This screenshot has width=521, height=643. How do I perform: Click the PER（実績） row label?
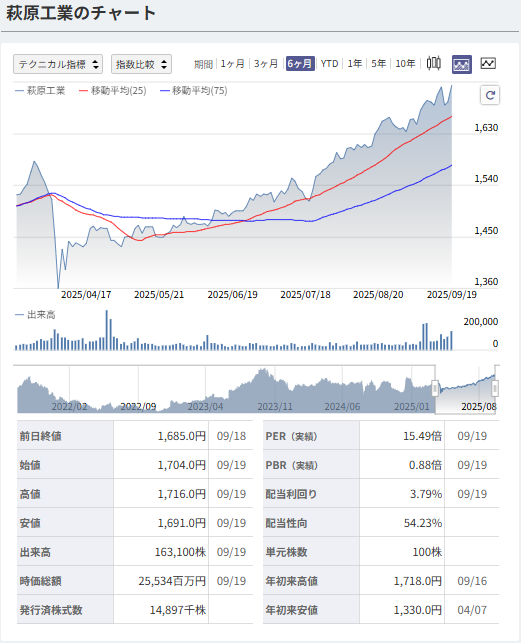(292, 436)
